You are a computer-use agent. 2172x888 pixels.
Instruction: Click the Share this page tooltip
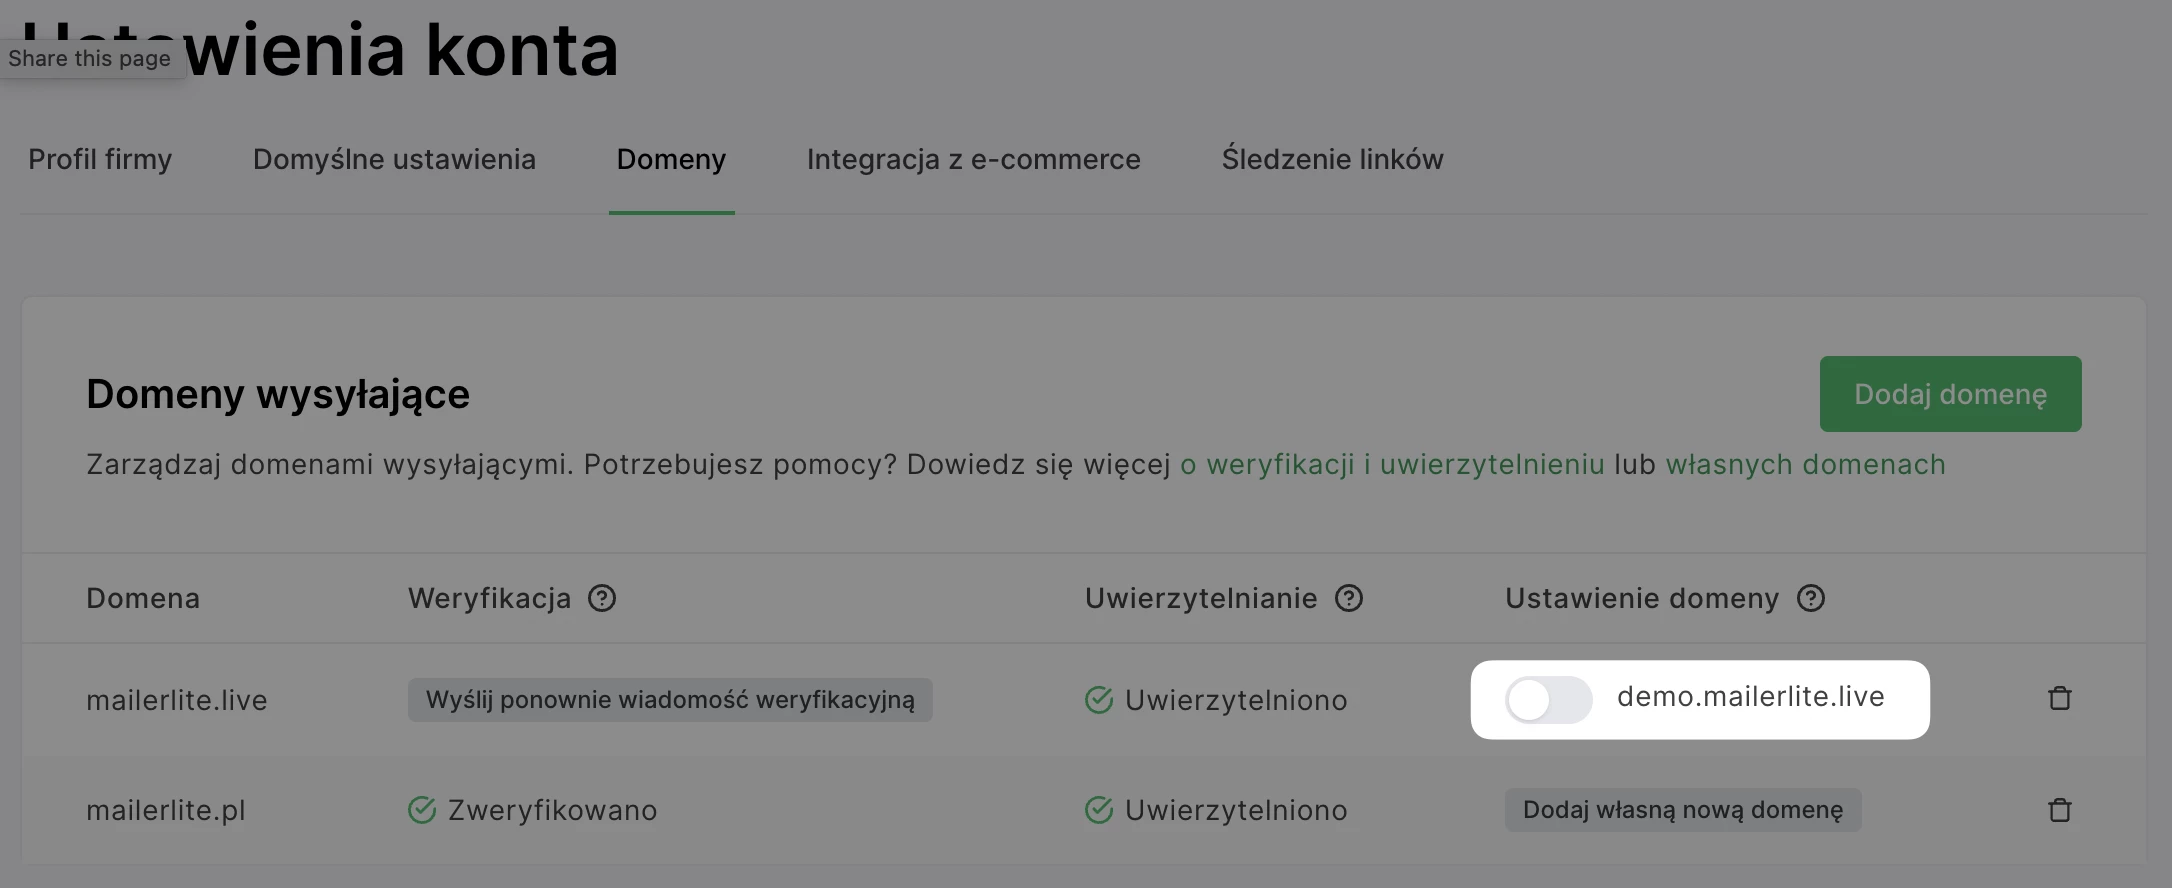pyautogui.click(x=90, y=59)
